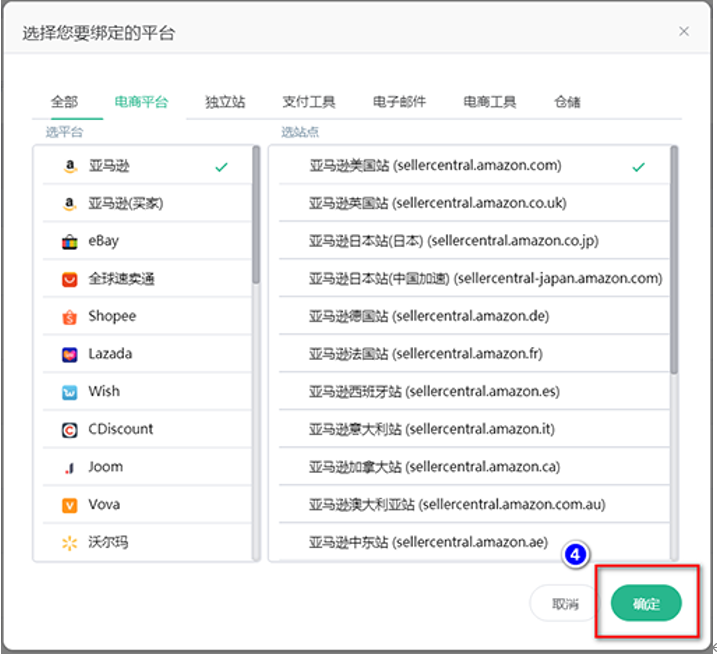Screen dimensions: 717x655
Task: Open the 支付工具 tab
Action: tap(309, 102)
